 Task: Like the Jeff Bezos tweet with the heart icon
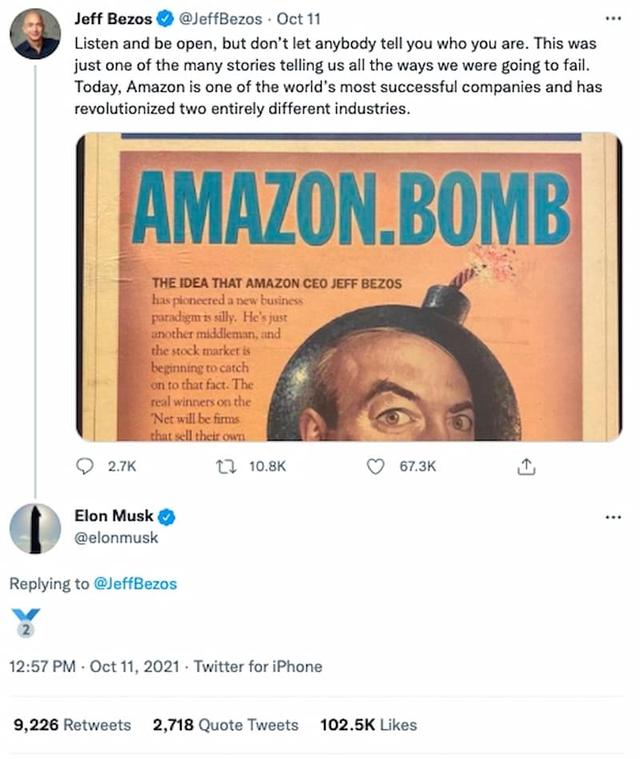(376, 466)
